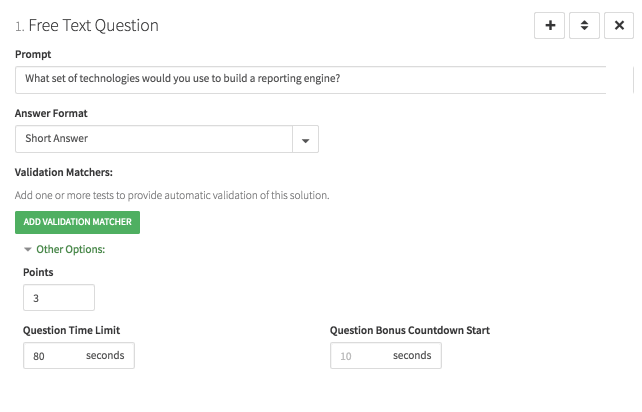Click the seconds unit in Time Limit
The height and width of the screenshot is (412, 642).
(105, 355)
